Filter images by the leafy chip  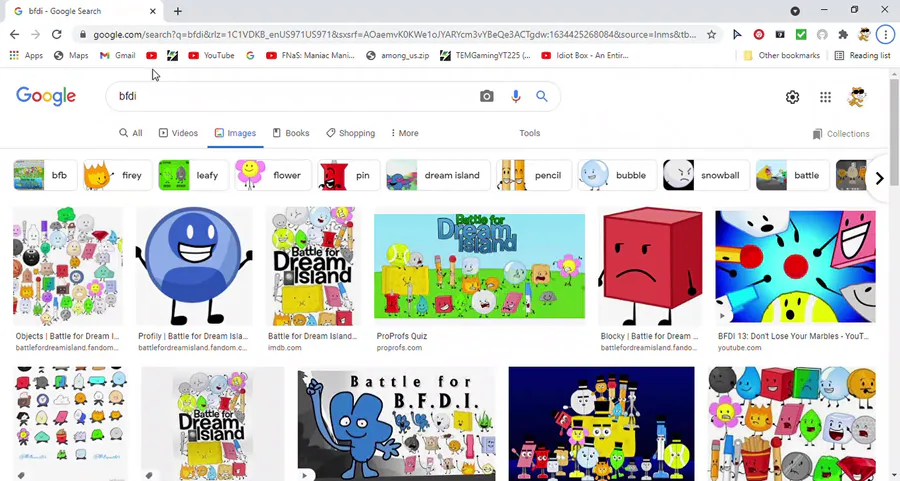tap(193, 176)
